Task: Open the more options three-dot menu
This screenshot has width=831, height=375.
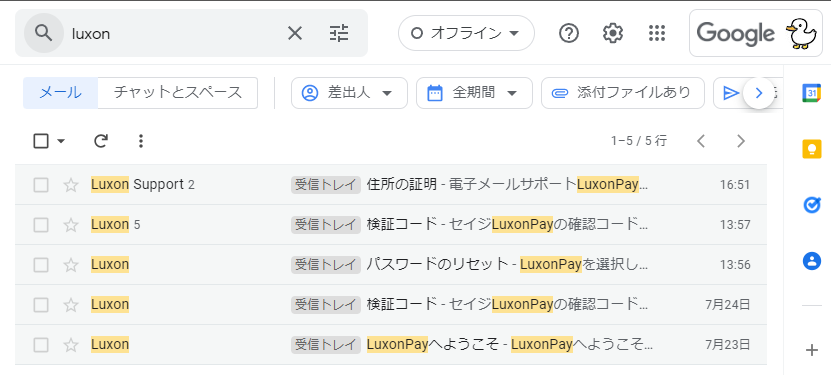Action: pos(140,141)
